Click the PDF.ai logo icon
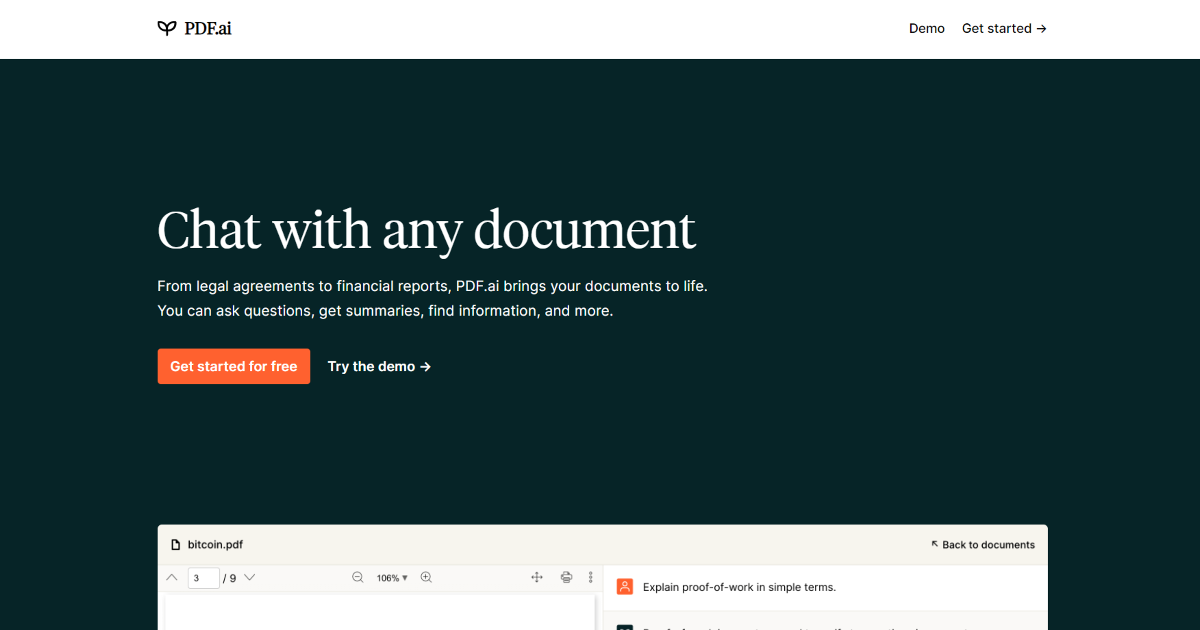The image size is (1200, 630). 165,28
